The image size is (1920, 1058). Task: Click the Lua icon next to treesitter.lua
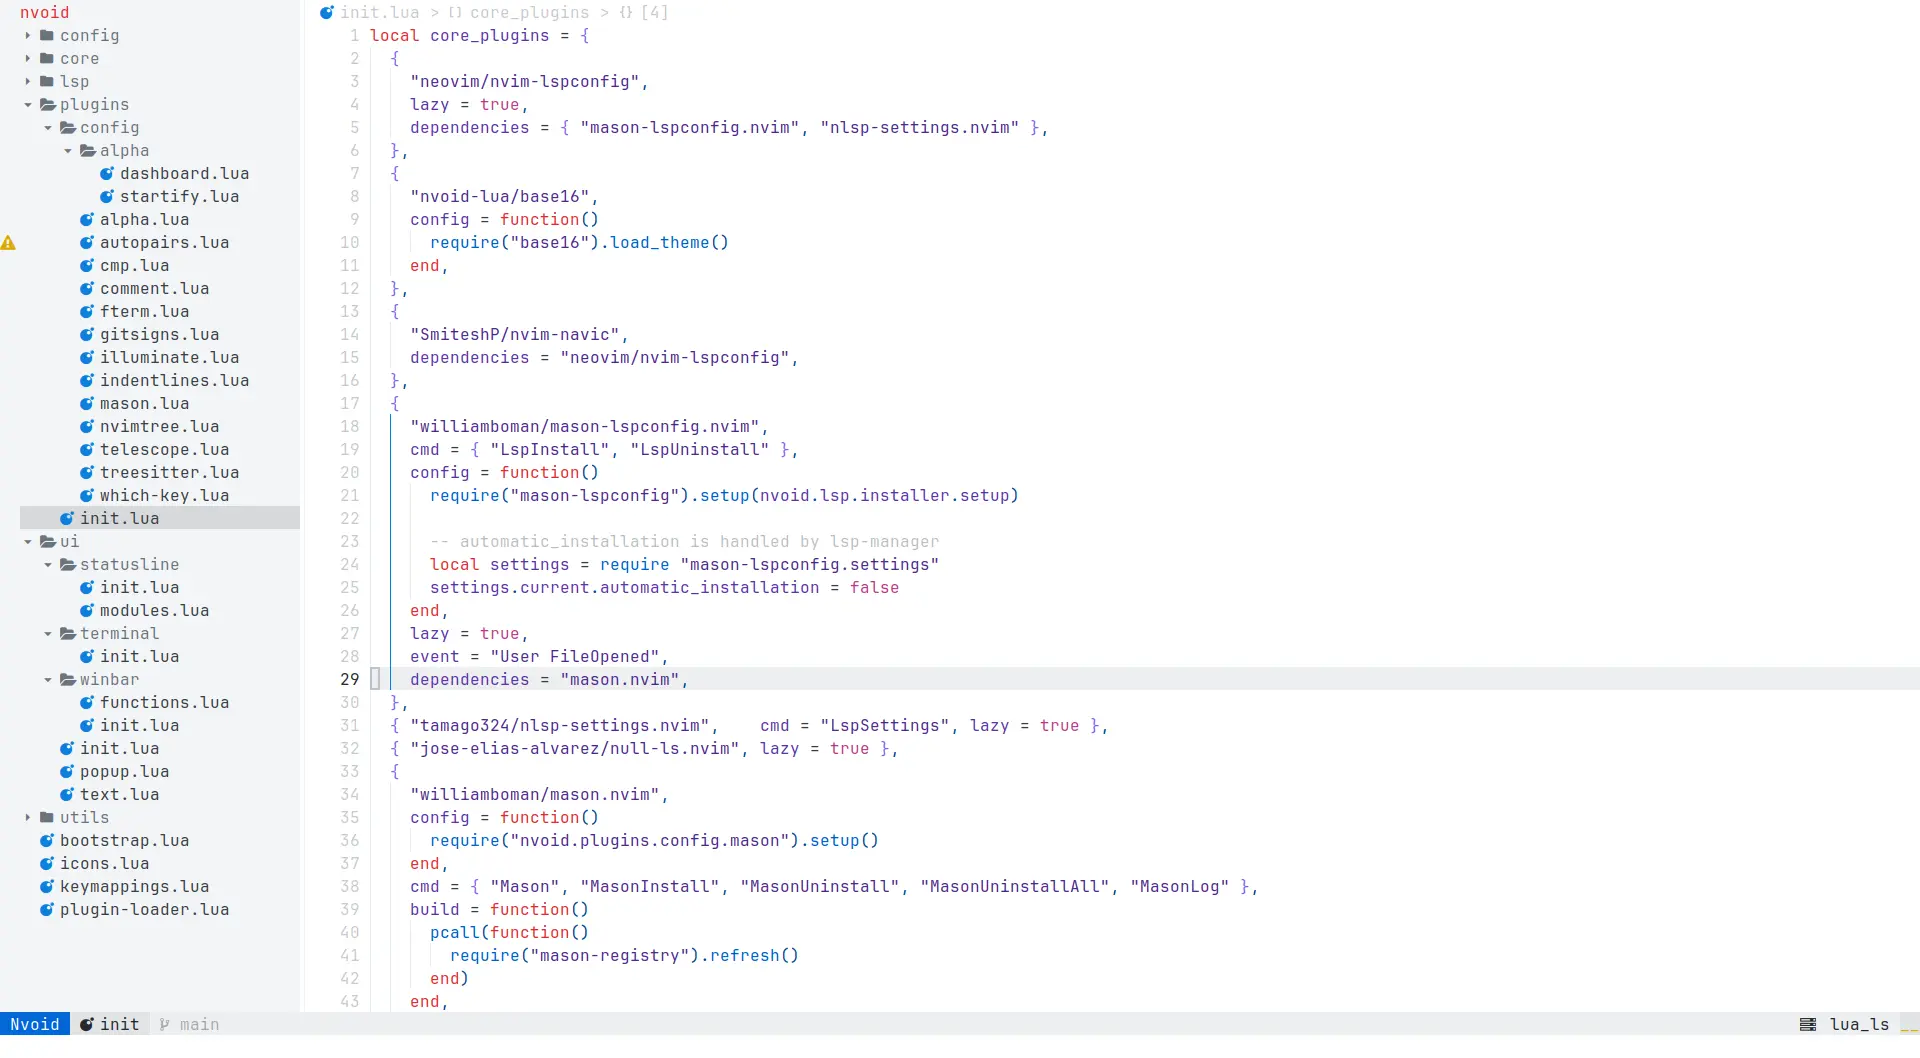(x=87, y=473)
